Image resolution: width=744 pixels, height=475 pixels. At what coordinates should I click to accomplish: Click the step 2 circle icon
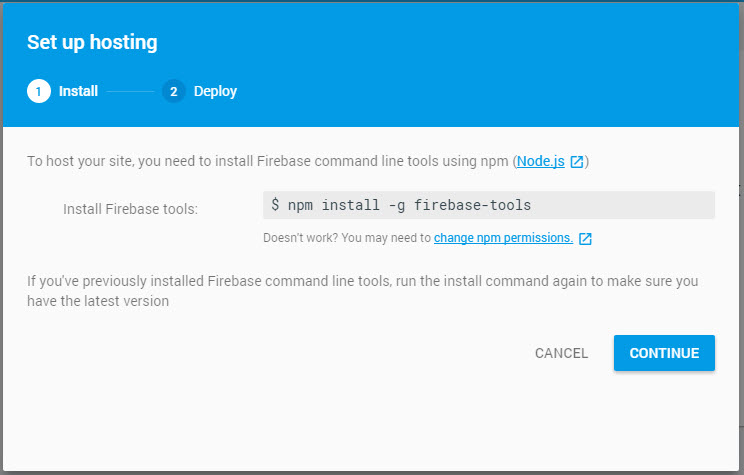(174, 91)
